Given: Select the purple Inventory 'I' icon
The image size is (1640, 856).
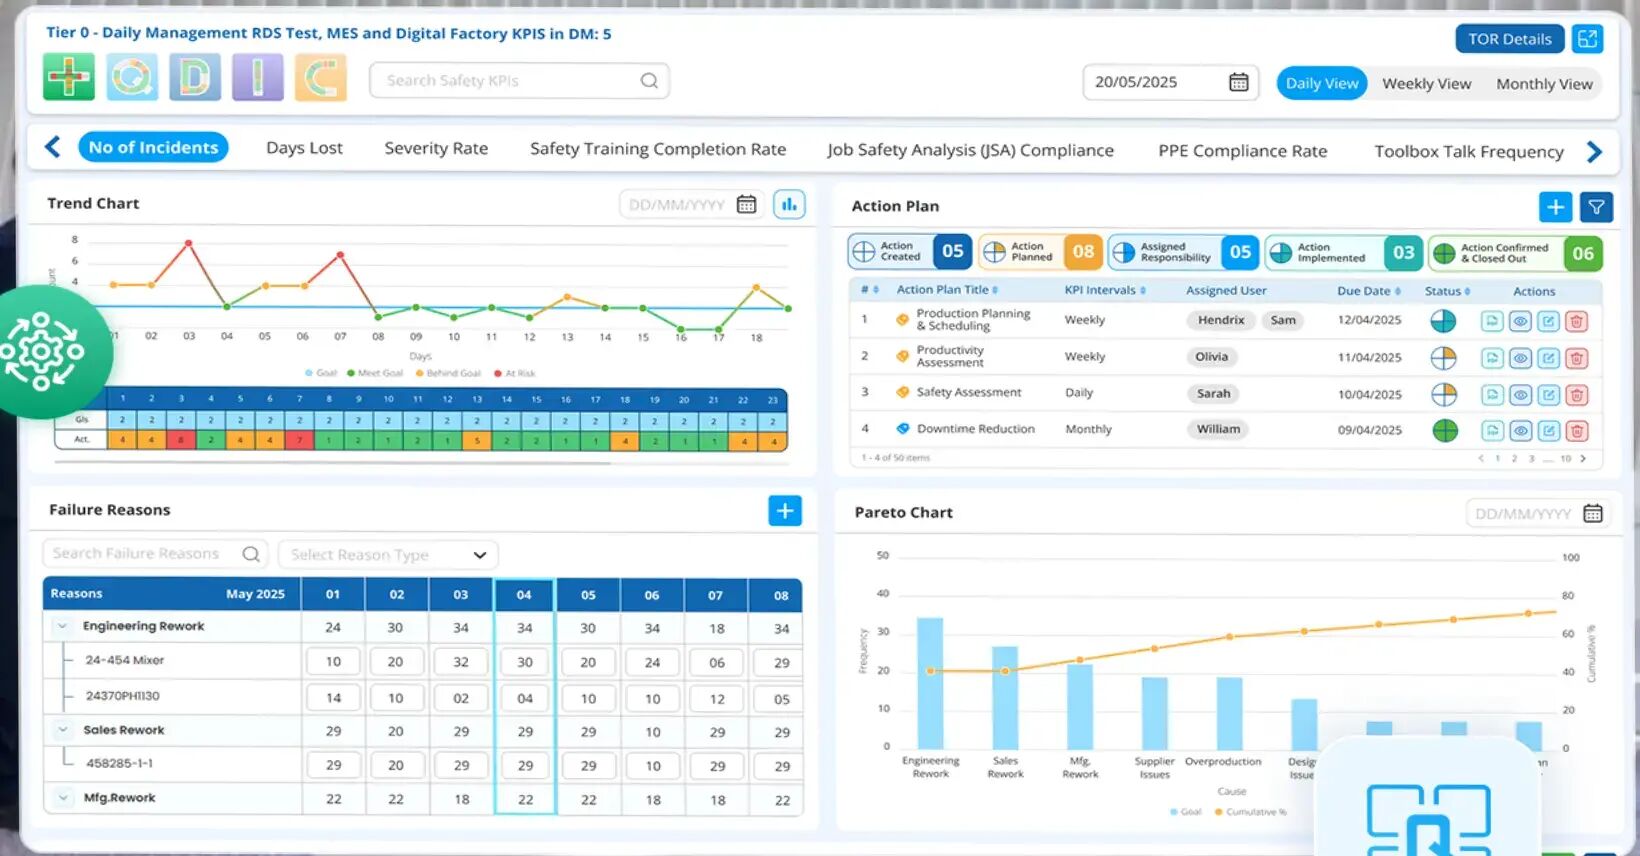Looking at the screenshot, I should 257,77.
